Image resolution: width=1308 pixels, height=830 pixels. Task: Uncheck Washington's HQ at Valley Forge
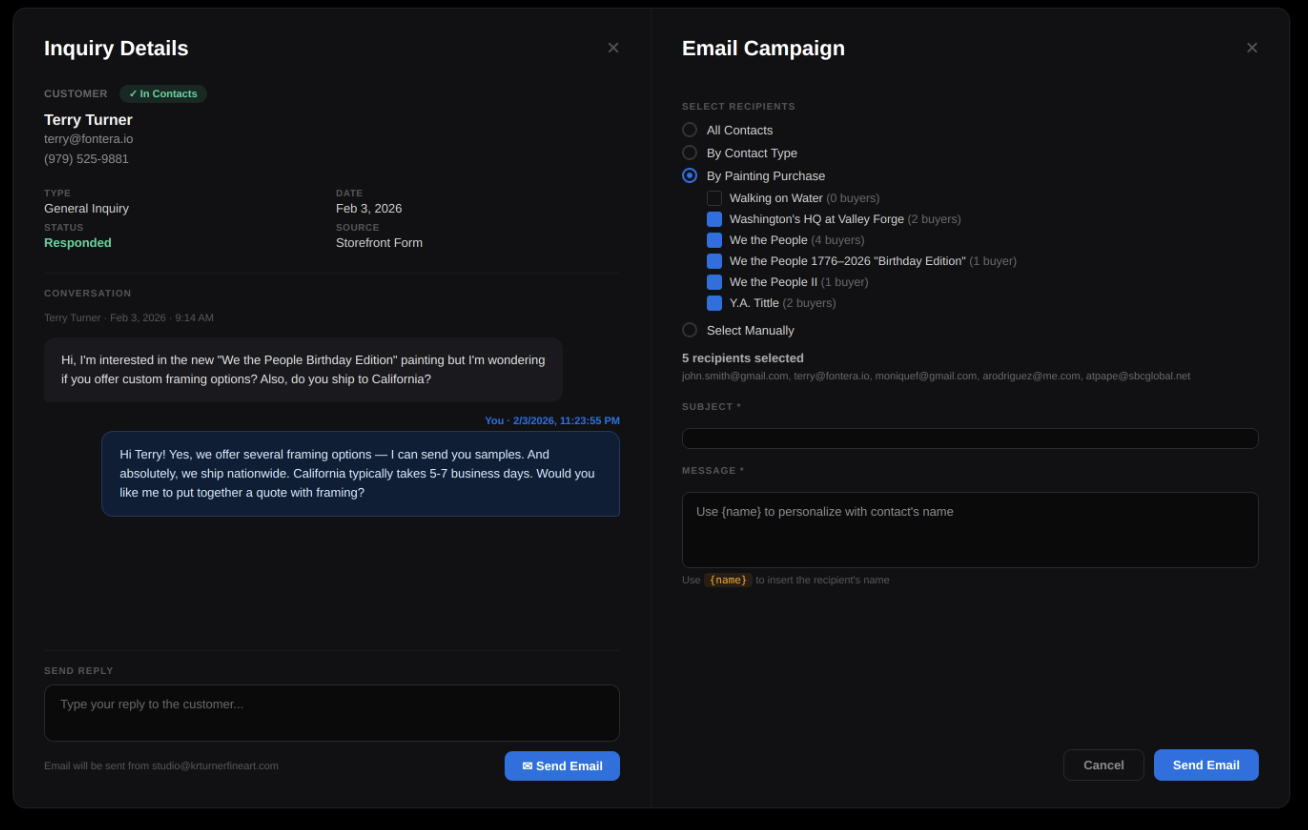[714, 219]
